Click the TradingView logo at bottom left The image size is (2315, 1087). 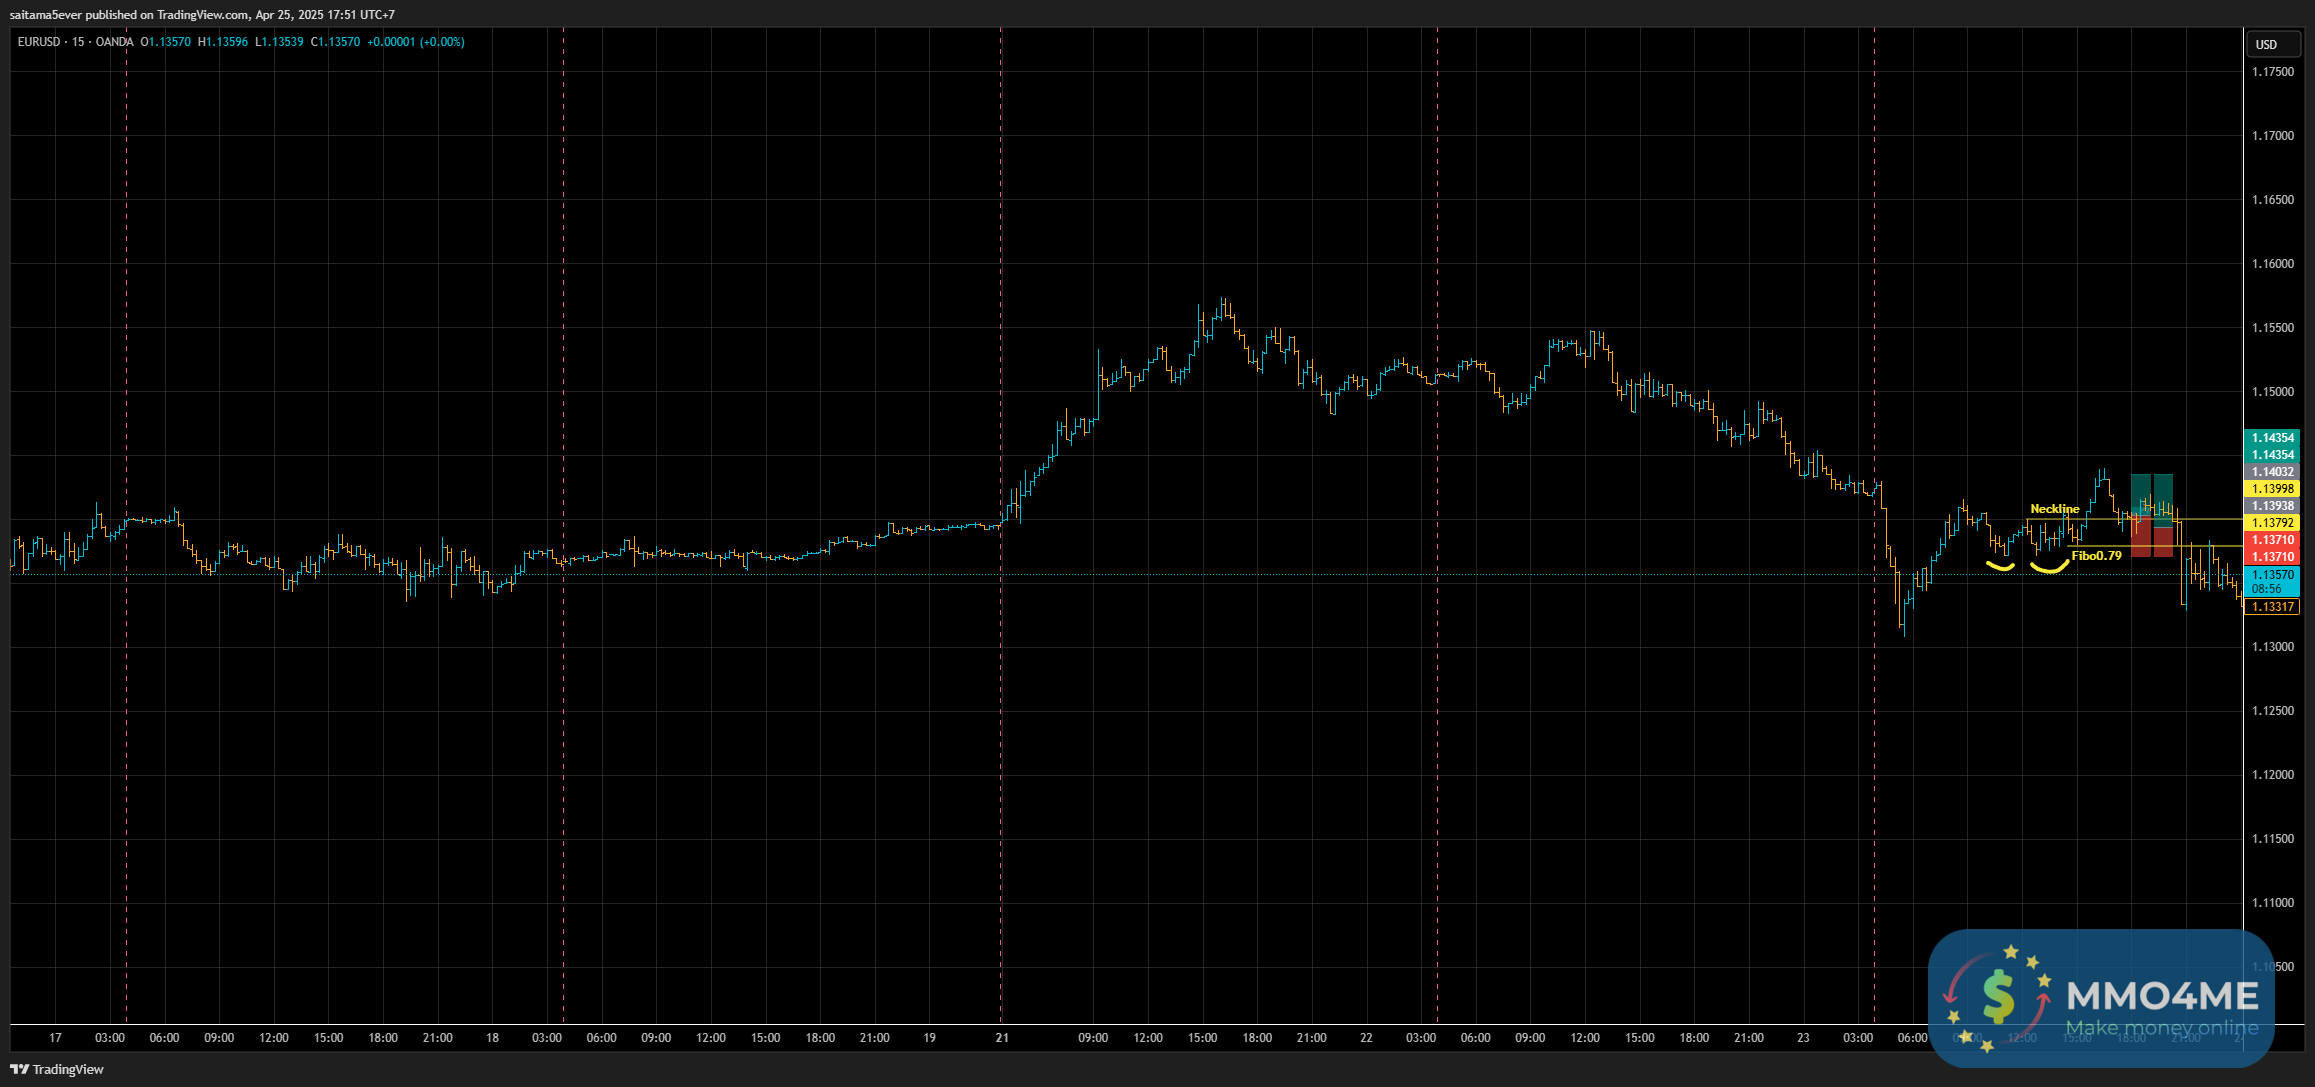[x=57, y=1069]
